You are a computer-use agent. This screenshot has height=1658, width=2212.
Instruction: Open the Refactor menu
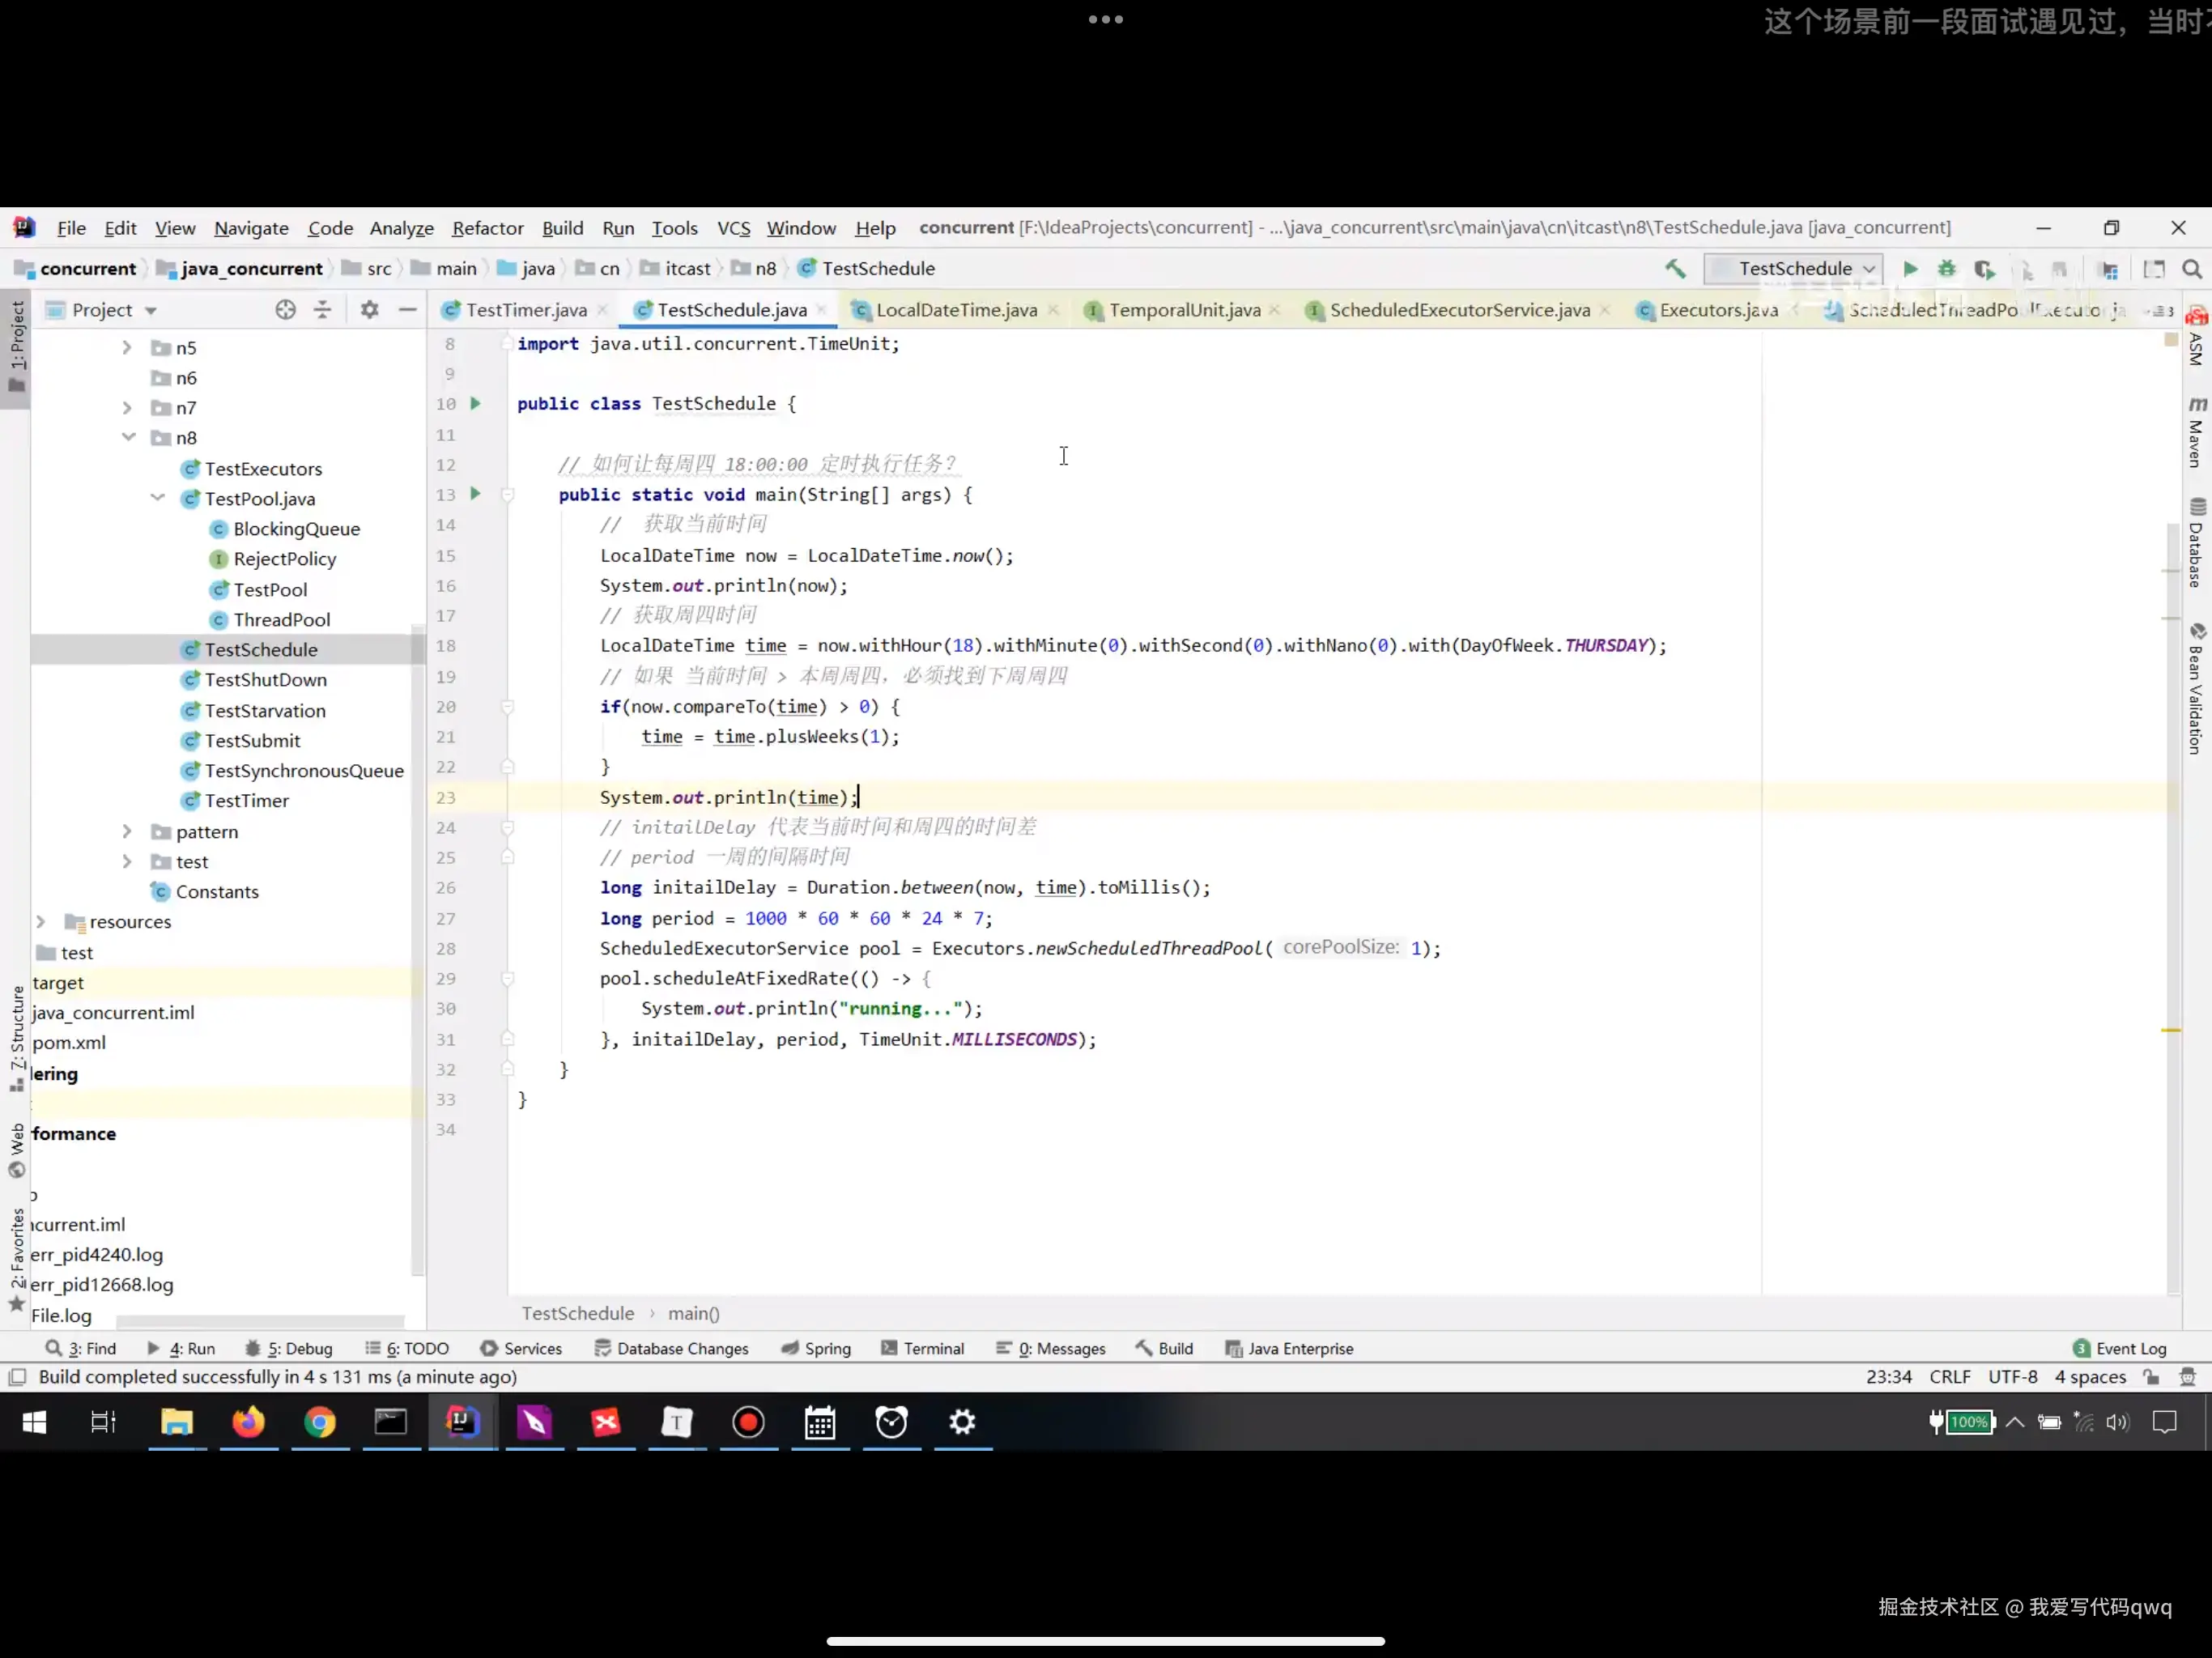pos(487,228)
